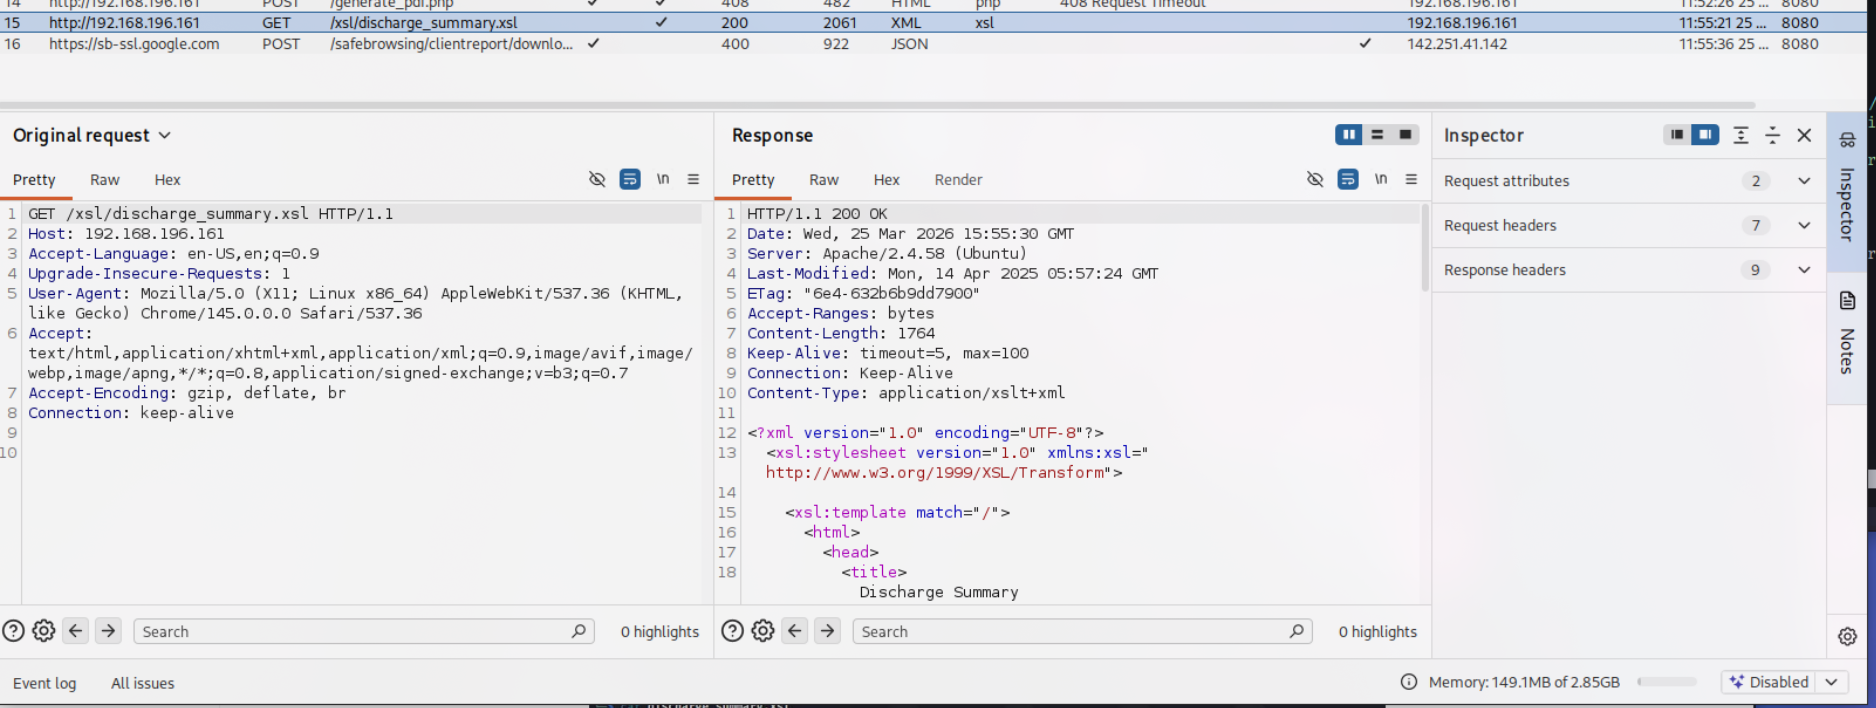Open search settings gear in response pane
1876x708 pixels.
click(763, 631)
